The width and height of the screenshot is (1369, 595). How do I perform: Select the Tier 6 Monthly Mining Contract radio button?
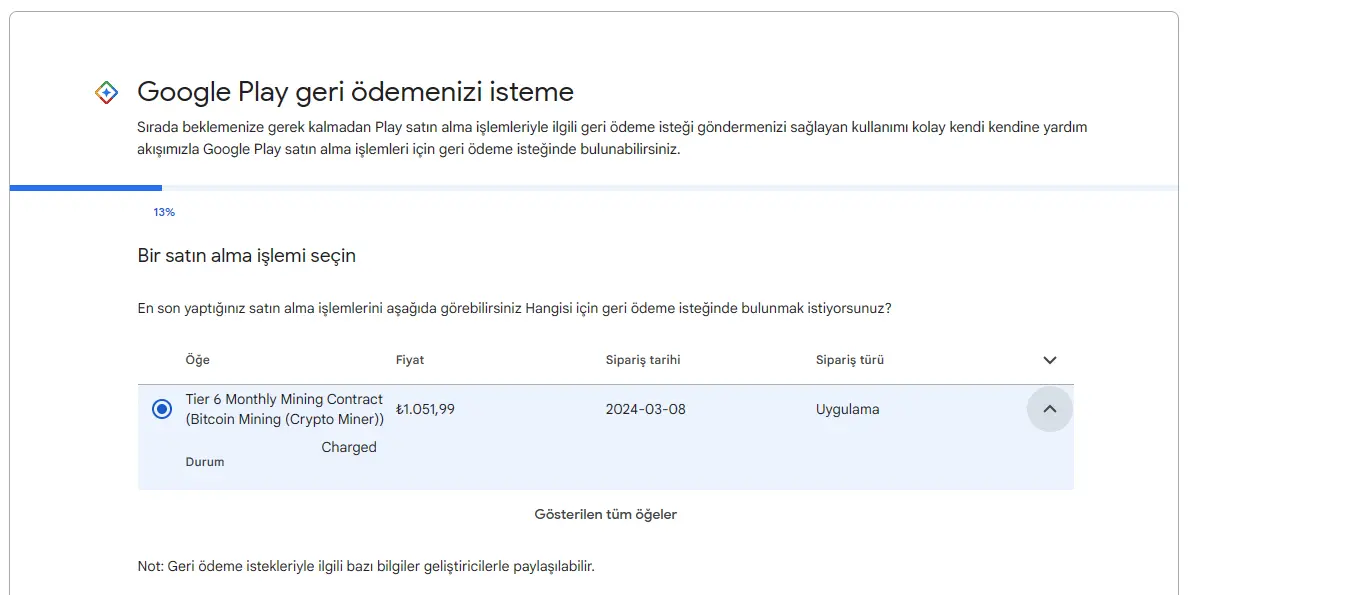(x=162, y=409)
